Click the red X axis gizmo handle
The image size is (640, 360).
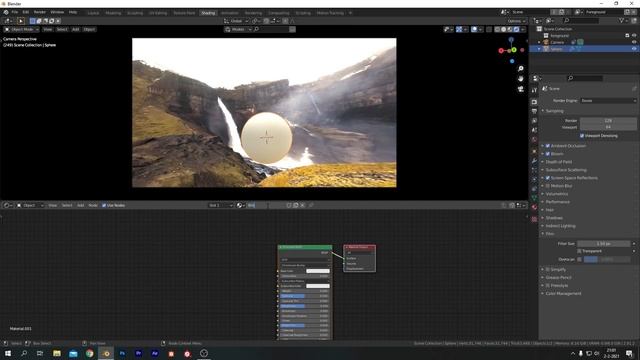click(x=501, y=51)
